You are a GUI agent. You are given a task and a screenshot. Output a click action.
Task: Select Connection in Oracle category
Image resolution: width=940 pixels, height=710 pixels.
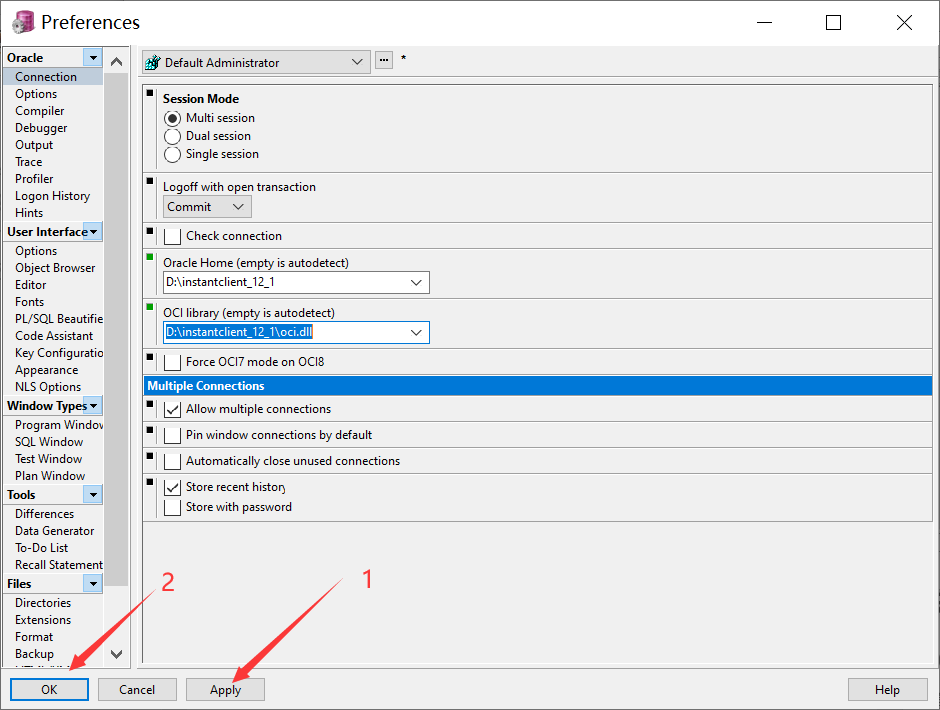pyautogui.click(x=46, y=77)
